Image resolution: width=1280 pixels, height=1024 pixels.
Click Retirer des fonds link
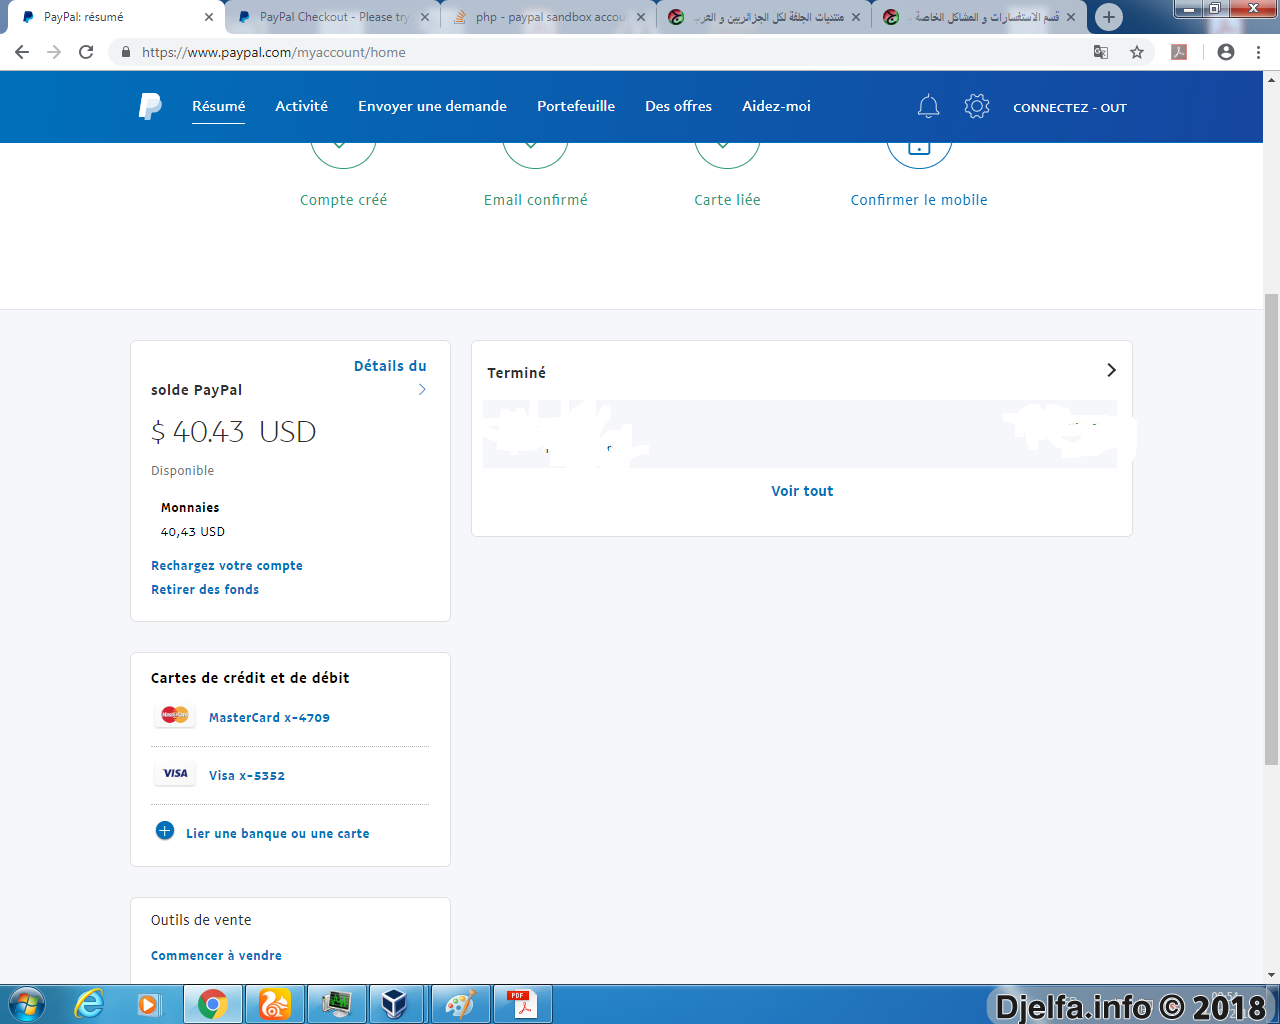pyautogui.click(x=205, y=590)
